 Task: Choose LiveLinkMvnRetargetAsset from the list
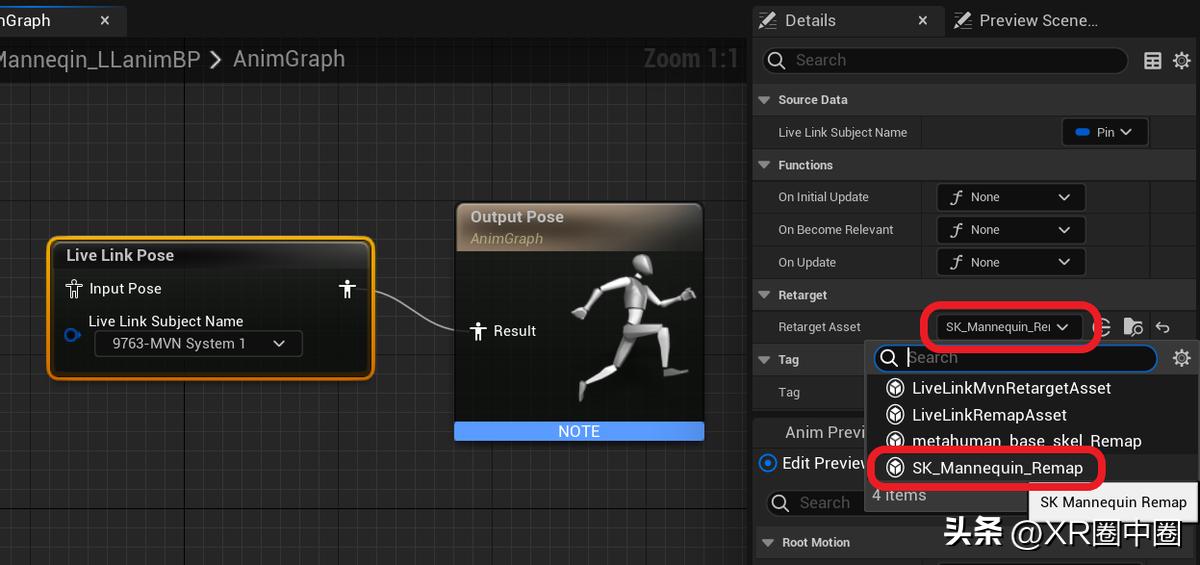[1010, 388]
